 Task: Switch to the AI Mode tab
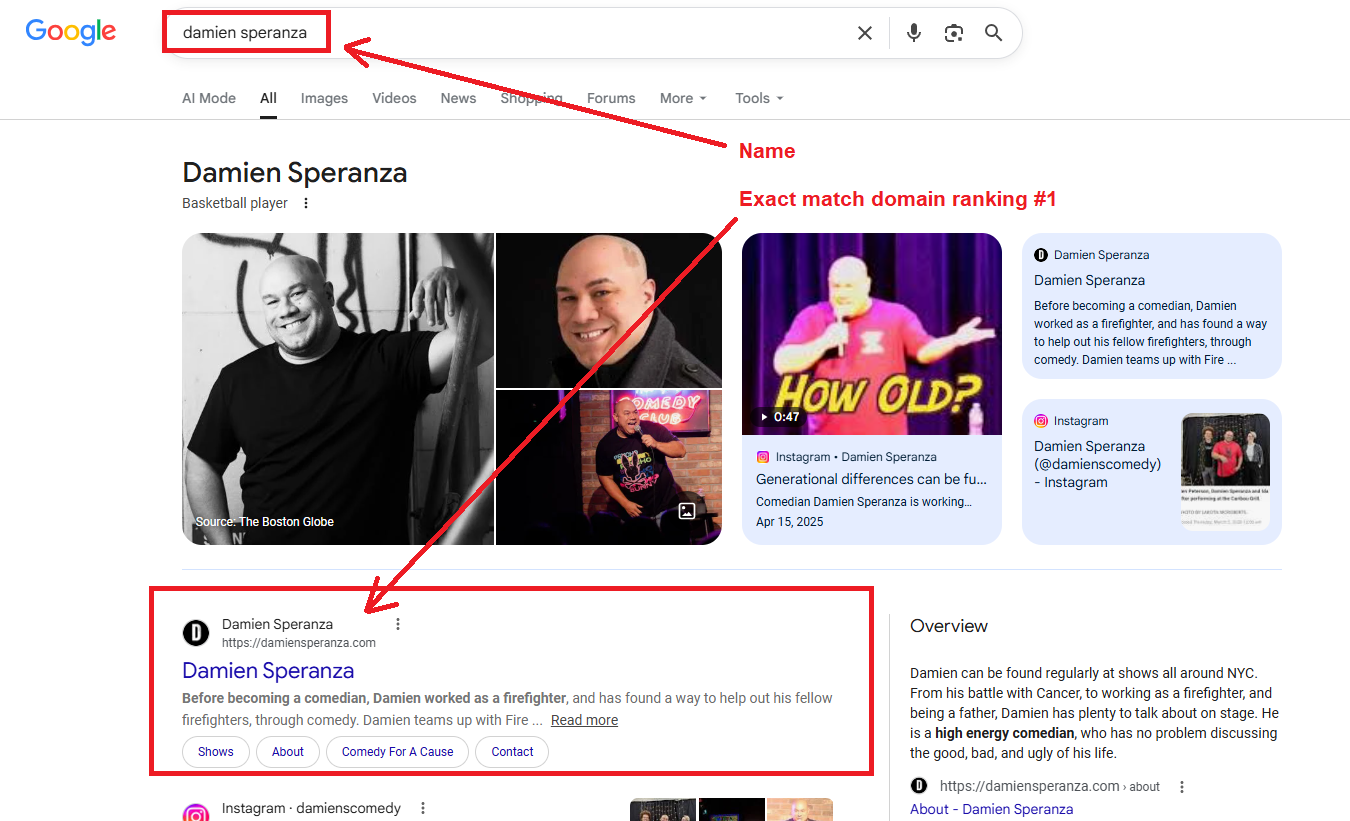[209, 98]
